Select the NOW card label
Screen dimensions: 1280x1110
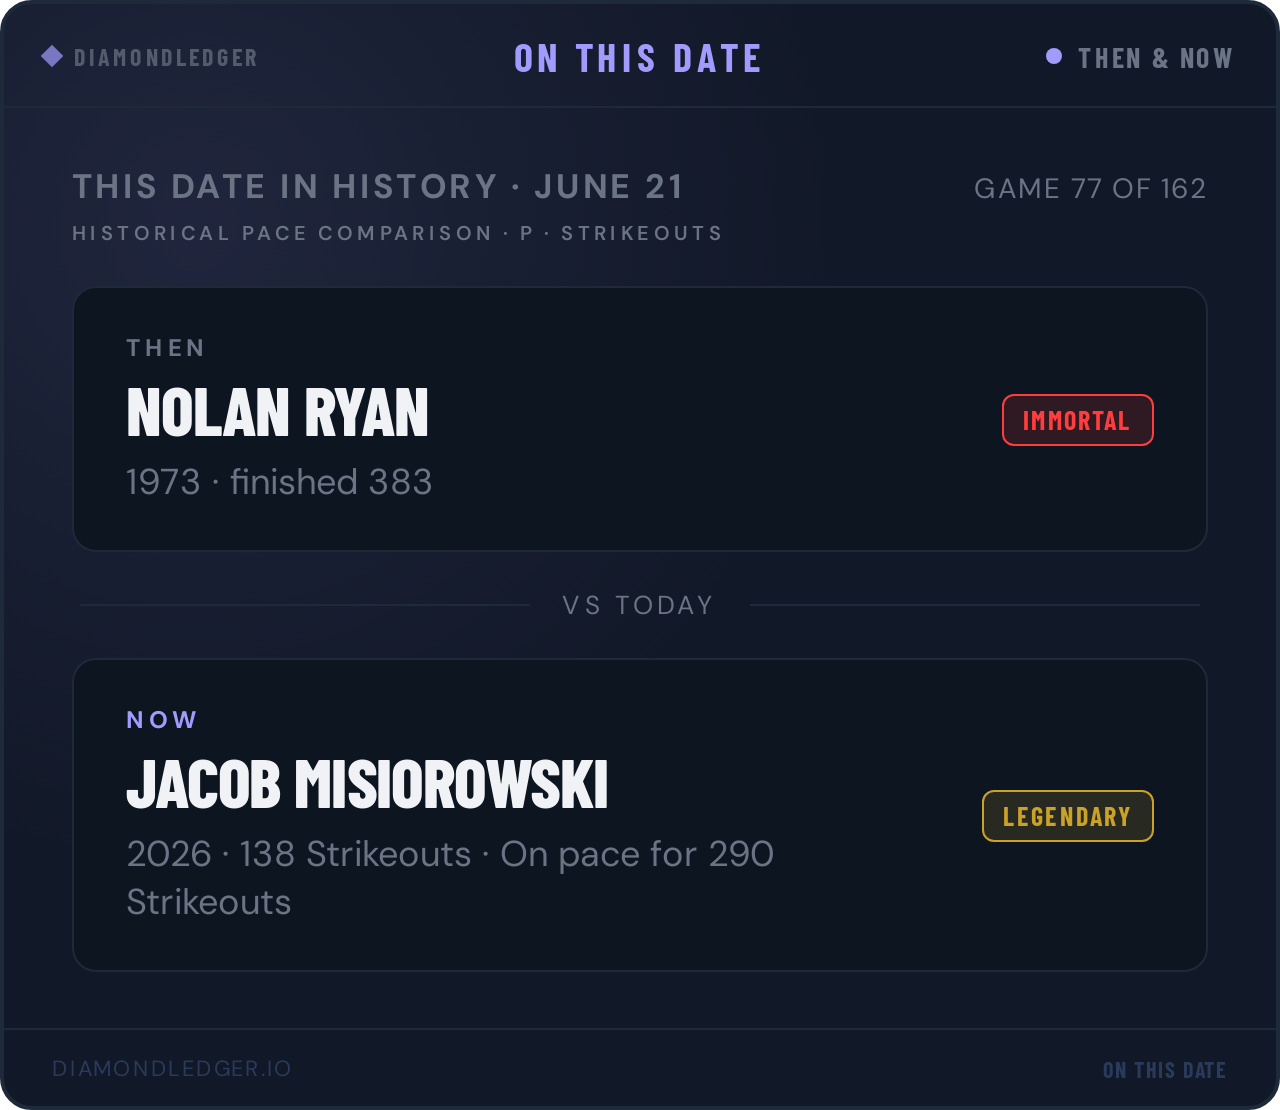[x=162, y=720]
